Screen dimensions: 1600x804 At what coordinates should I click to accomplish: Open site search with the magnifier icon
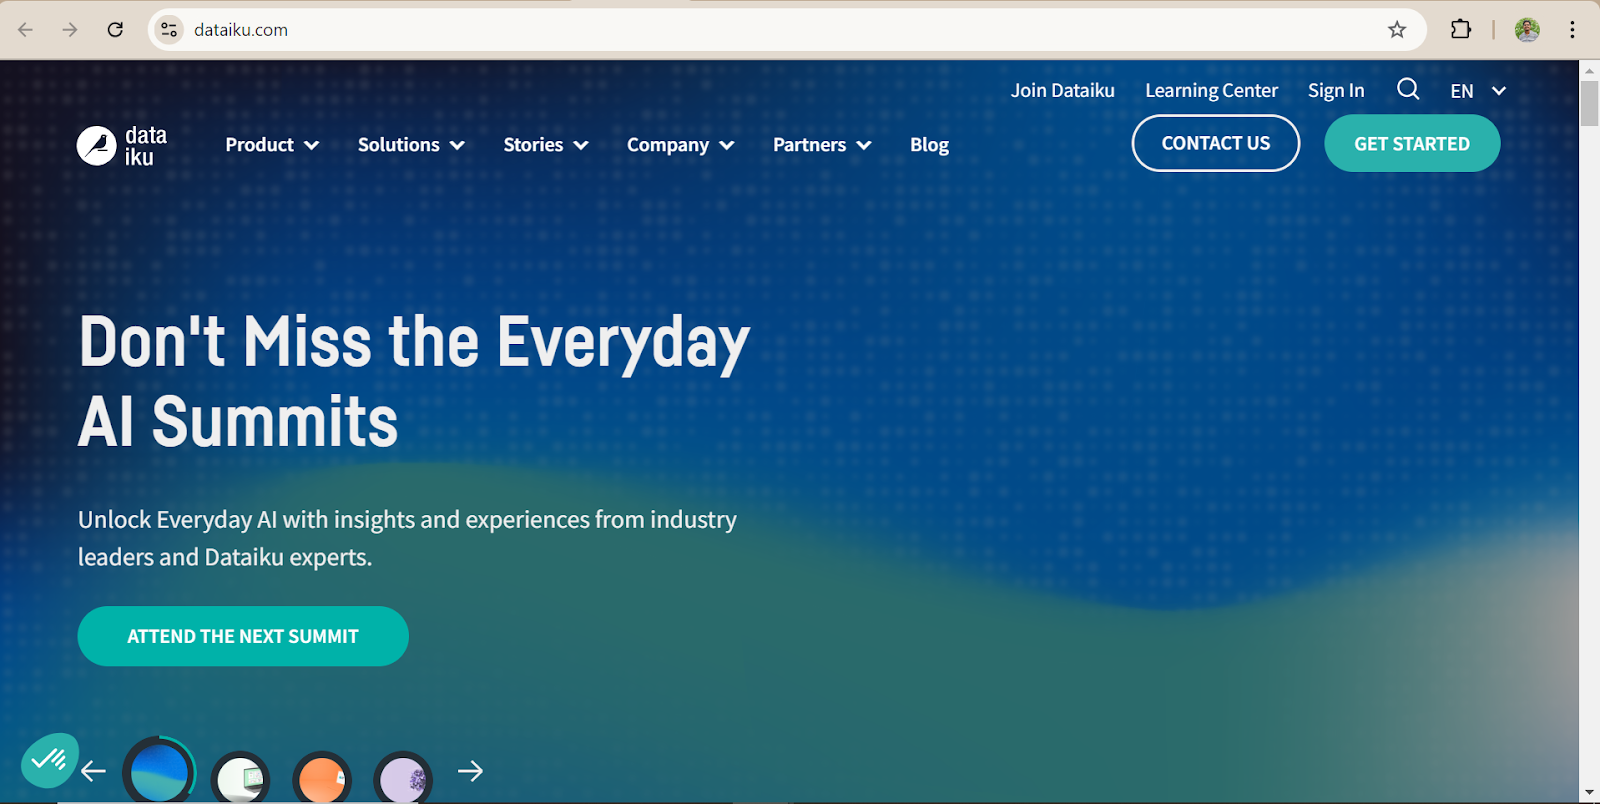tap(1408, 90)
